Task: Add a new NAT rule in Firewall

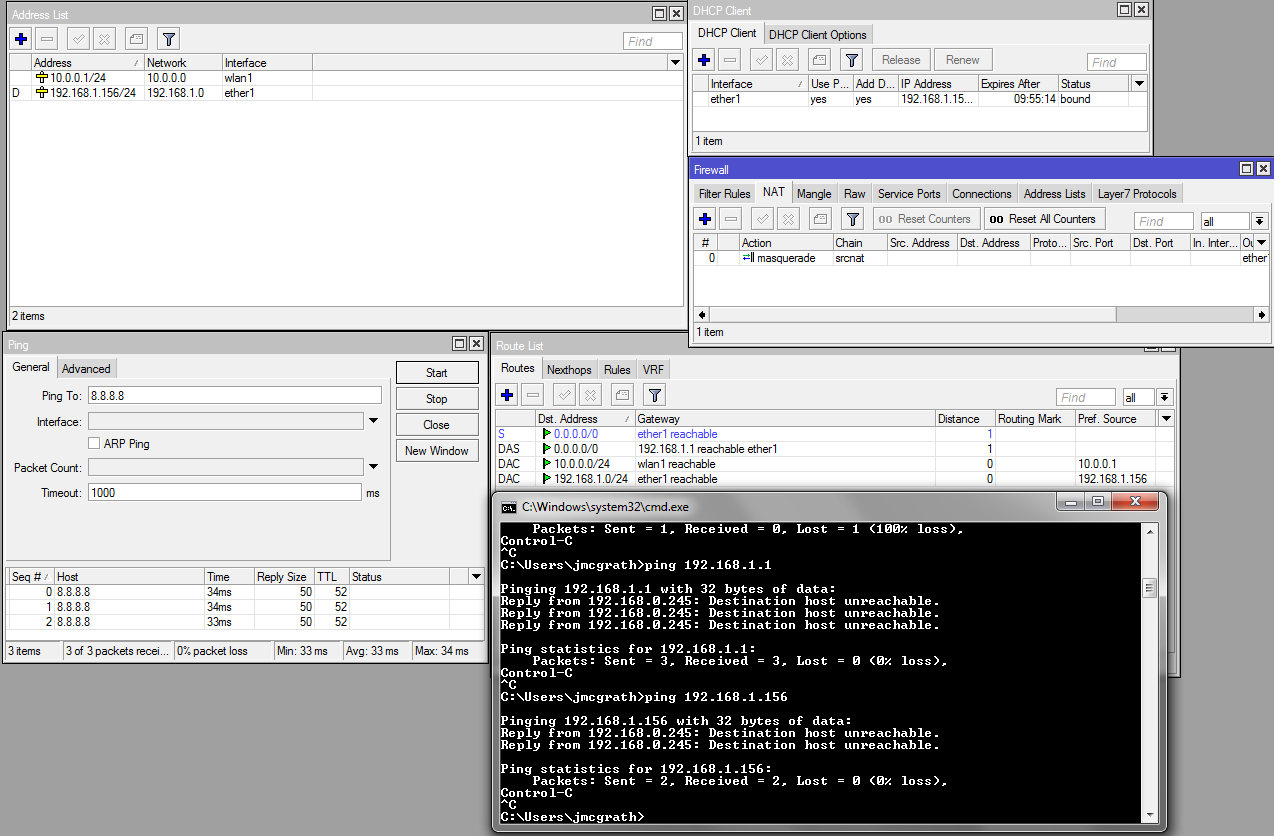Action: [x=703, y=218]
